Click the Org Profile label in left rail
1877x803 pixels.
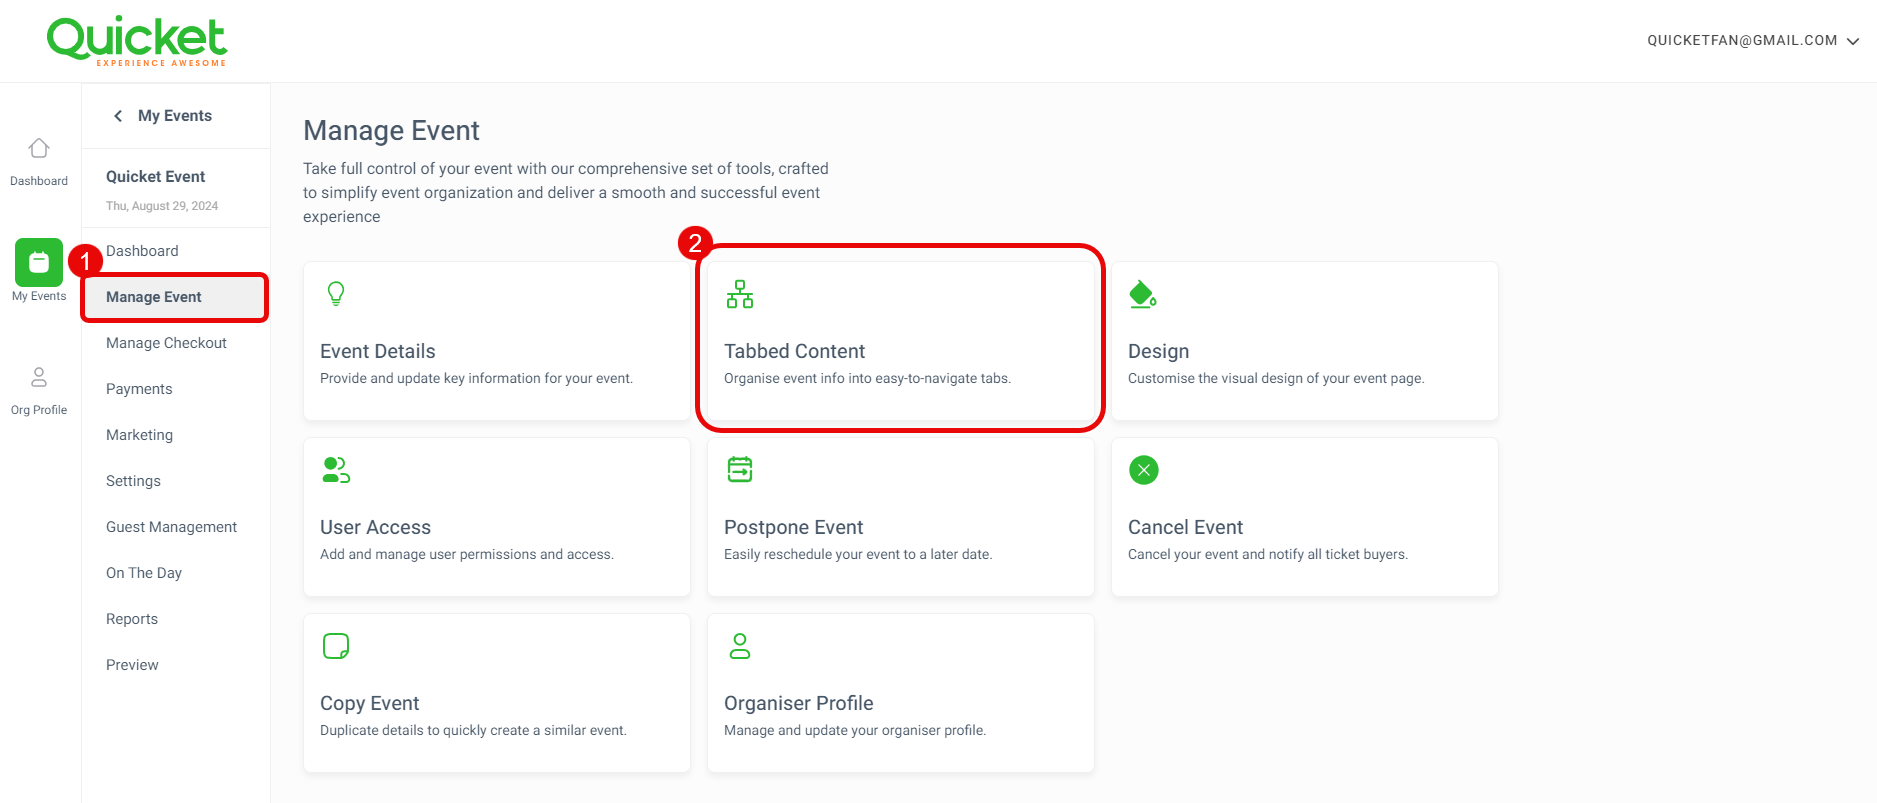tap(39, 410)
